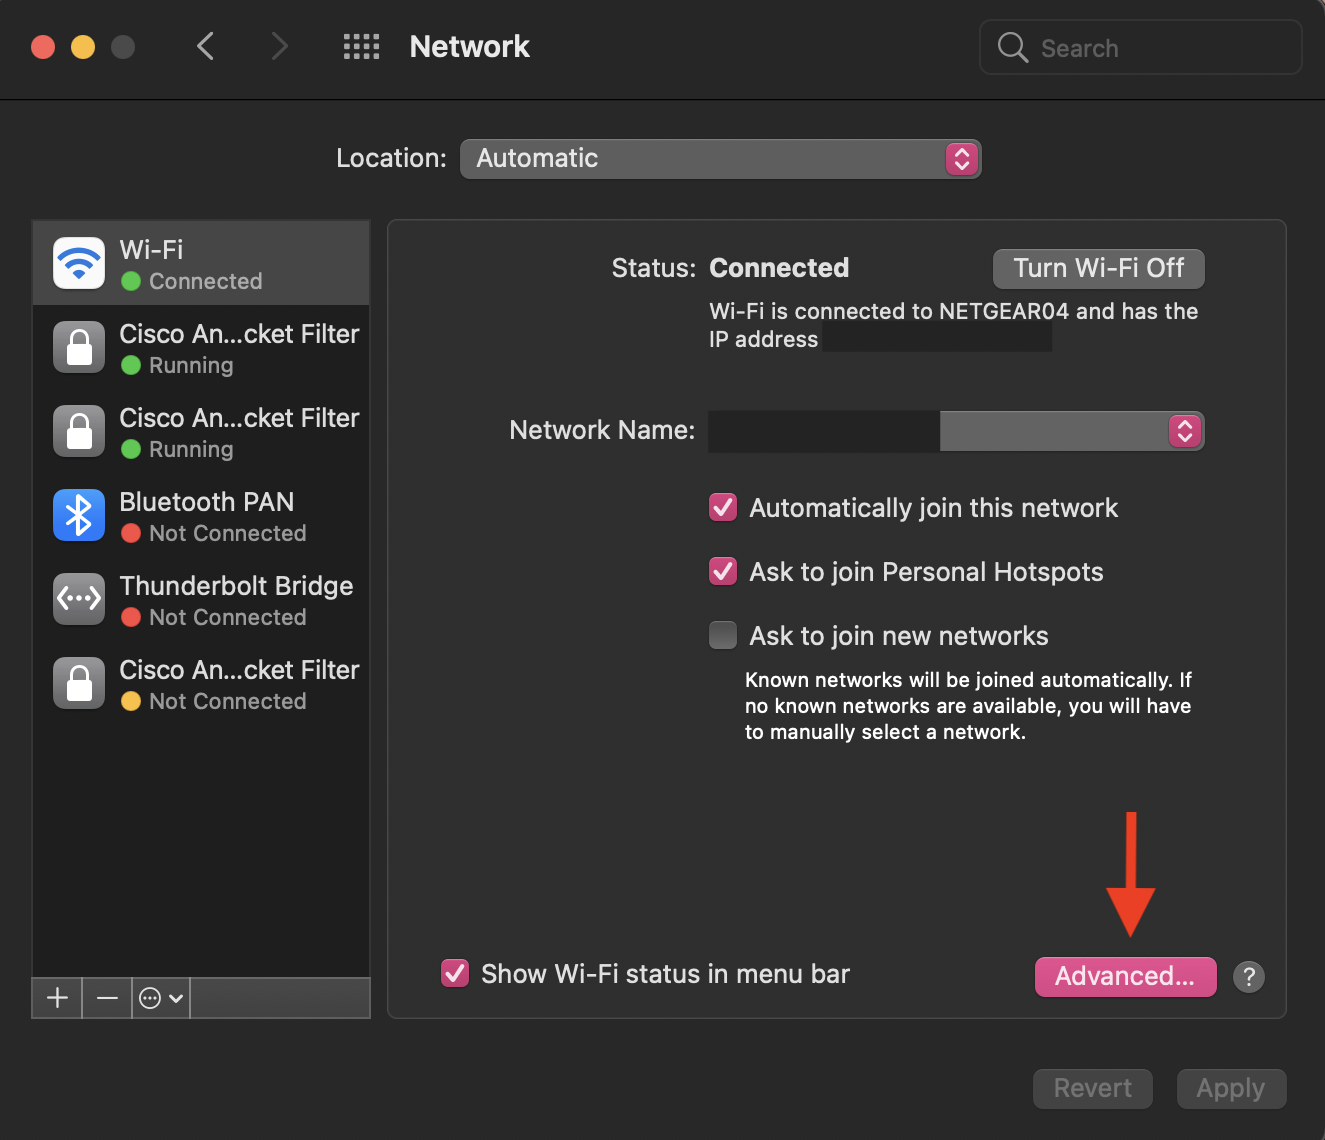
Task: Disable Automatically join this network
Action: point(723,508)
